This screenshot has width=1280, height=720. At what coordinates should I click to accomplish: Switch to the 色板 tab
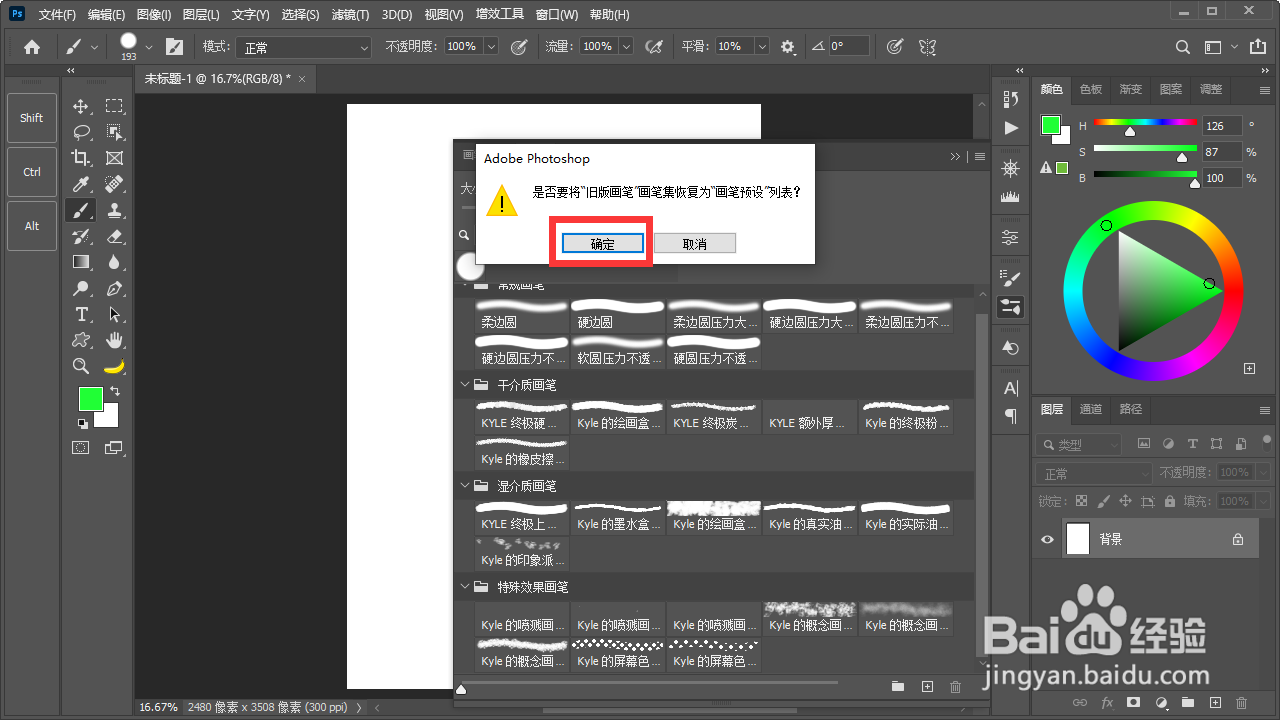[x=1091, y=89]
